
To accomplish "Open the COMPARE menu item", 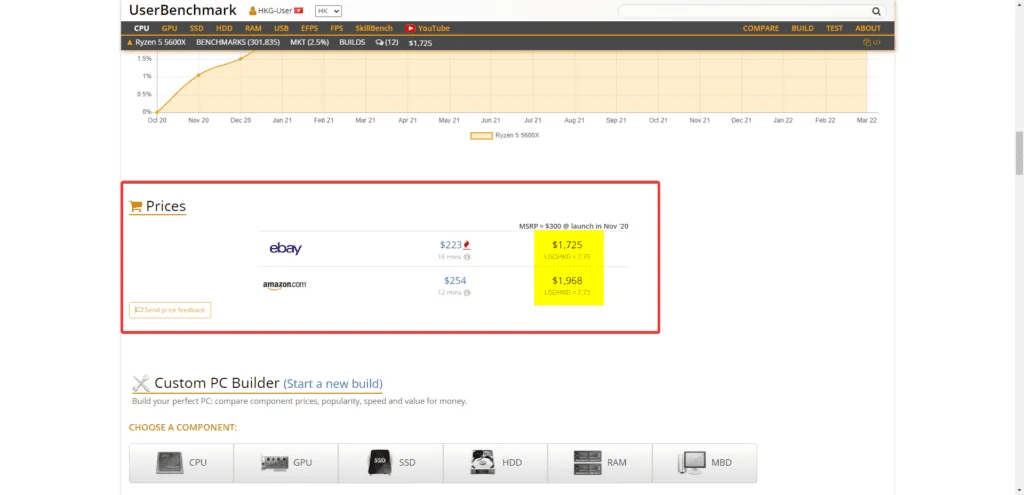I will tap(761, 28).
